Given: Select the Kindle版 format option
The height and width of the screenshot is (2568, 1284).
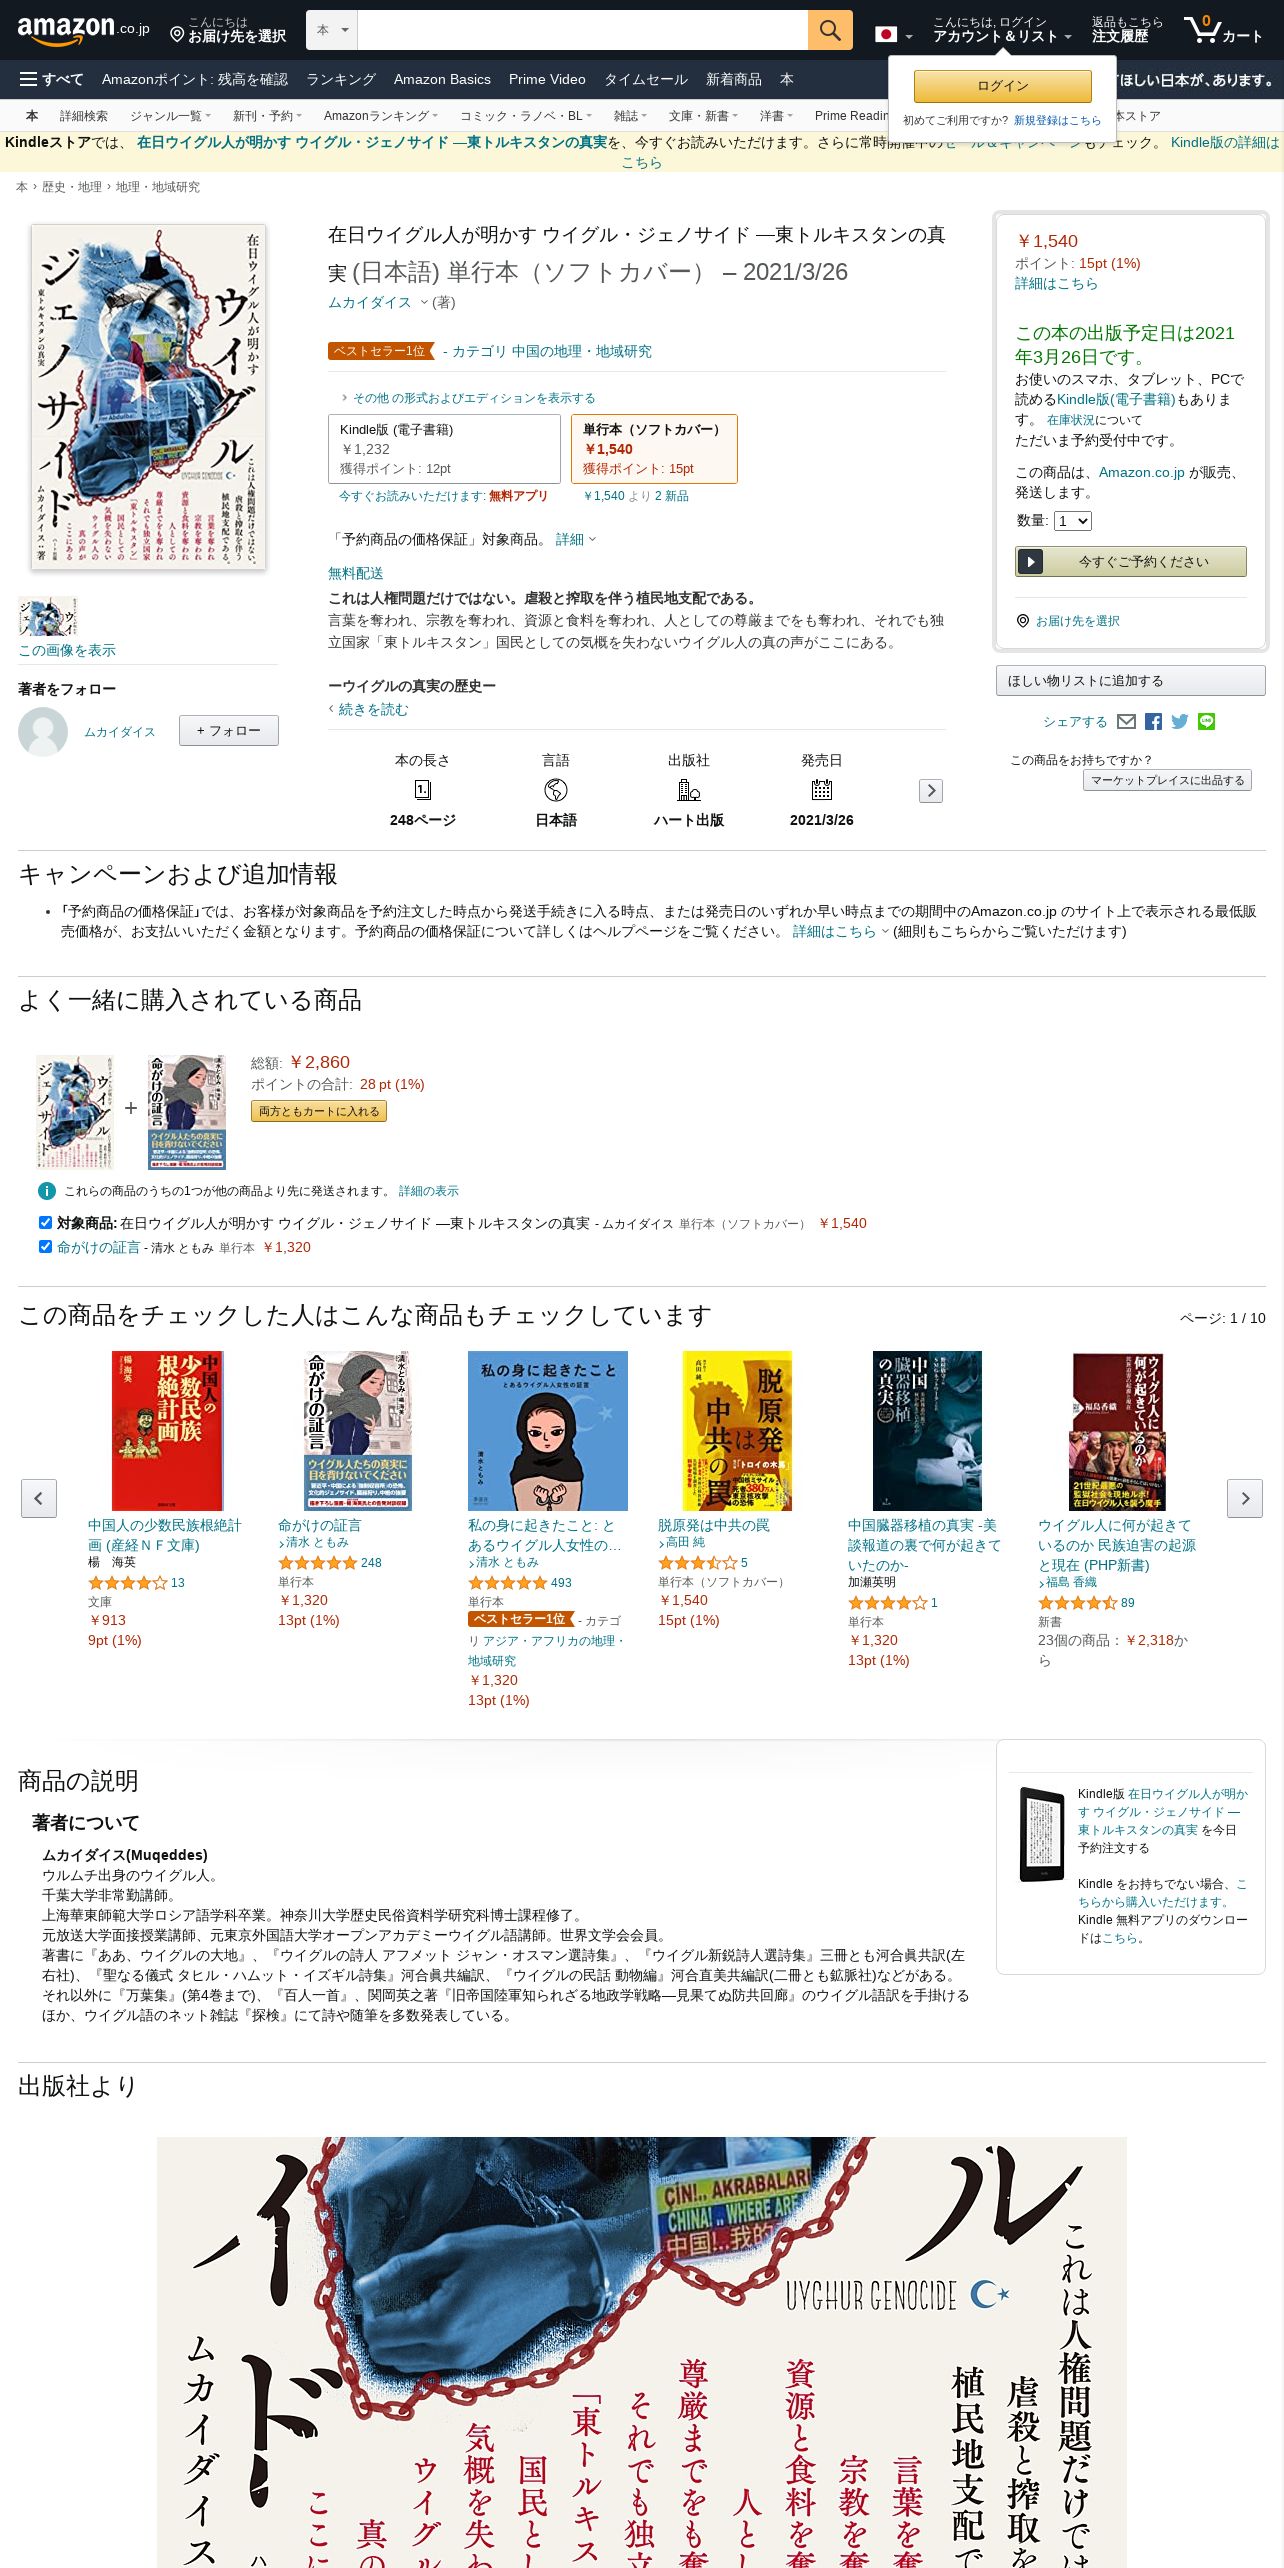Looking at the screenshot, I should 444,449.
